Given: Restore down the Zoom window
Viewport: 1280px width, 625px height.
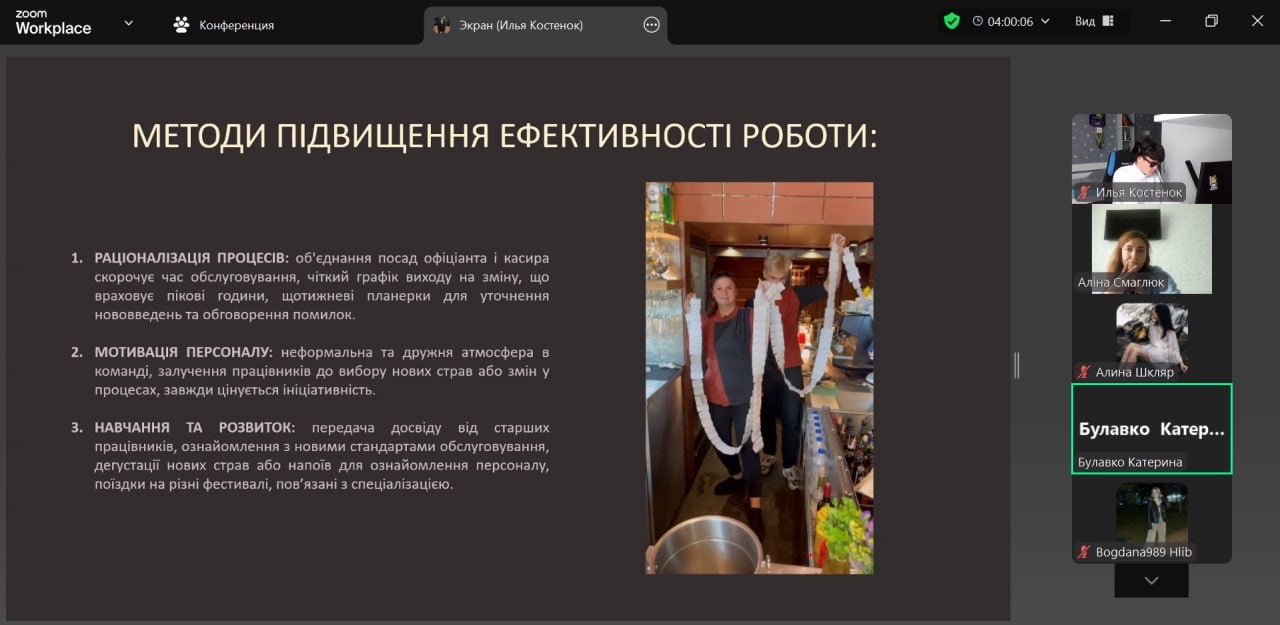Looking at the screenshot, I should coord(1211,21).
